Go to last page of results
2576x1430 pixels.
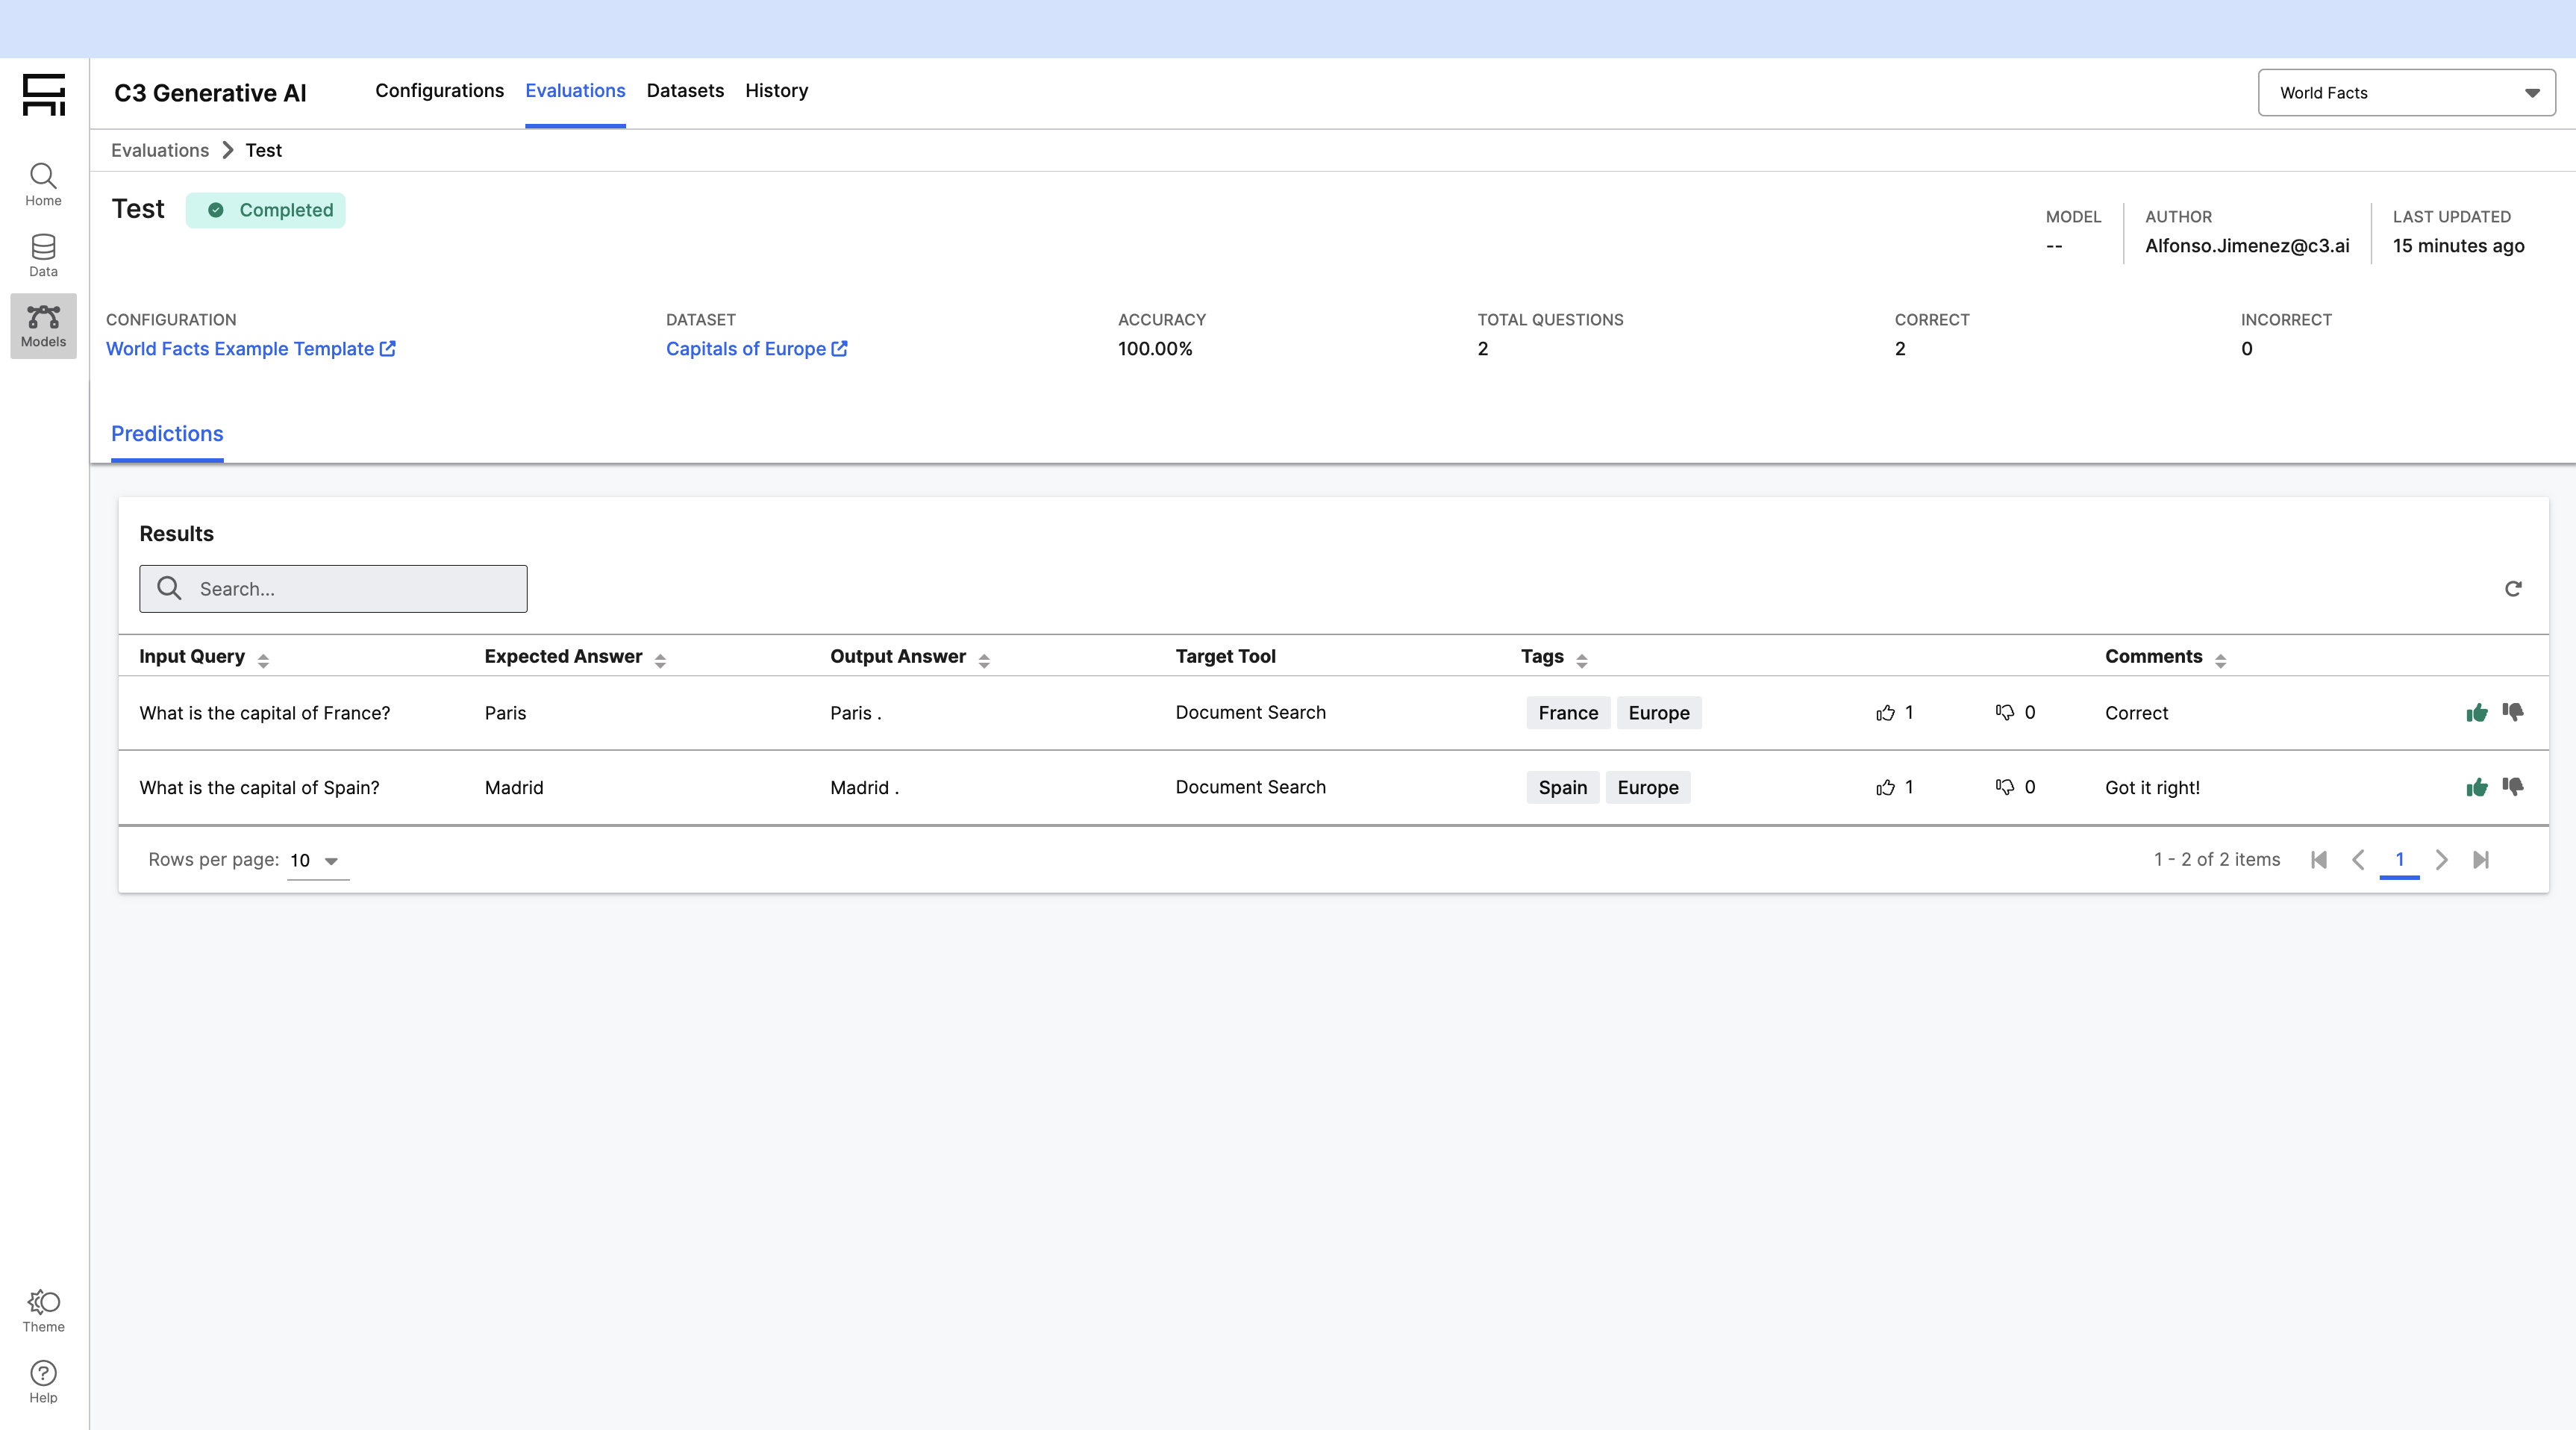coord(2481,860)
